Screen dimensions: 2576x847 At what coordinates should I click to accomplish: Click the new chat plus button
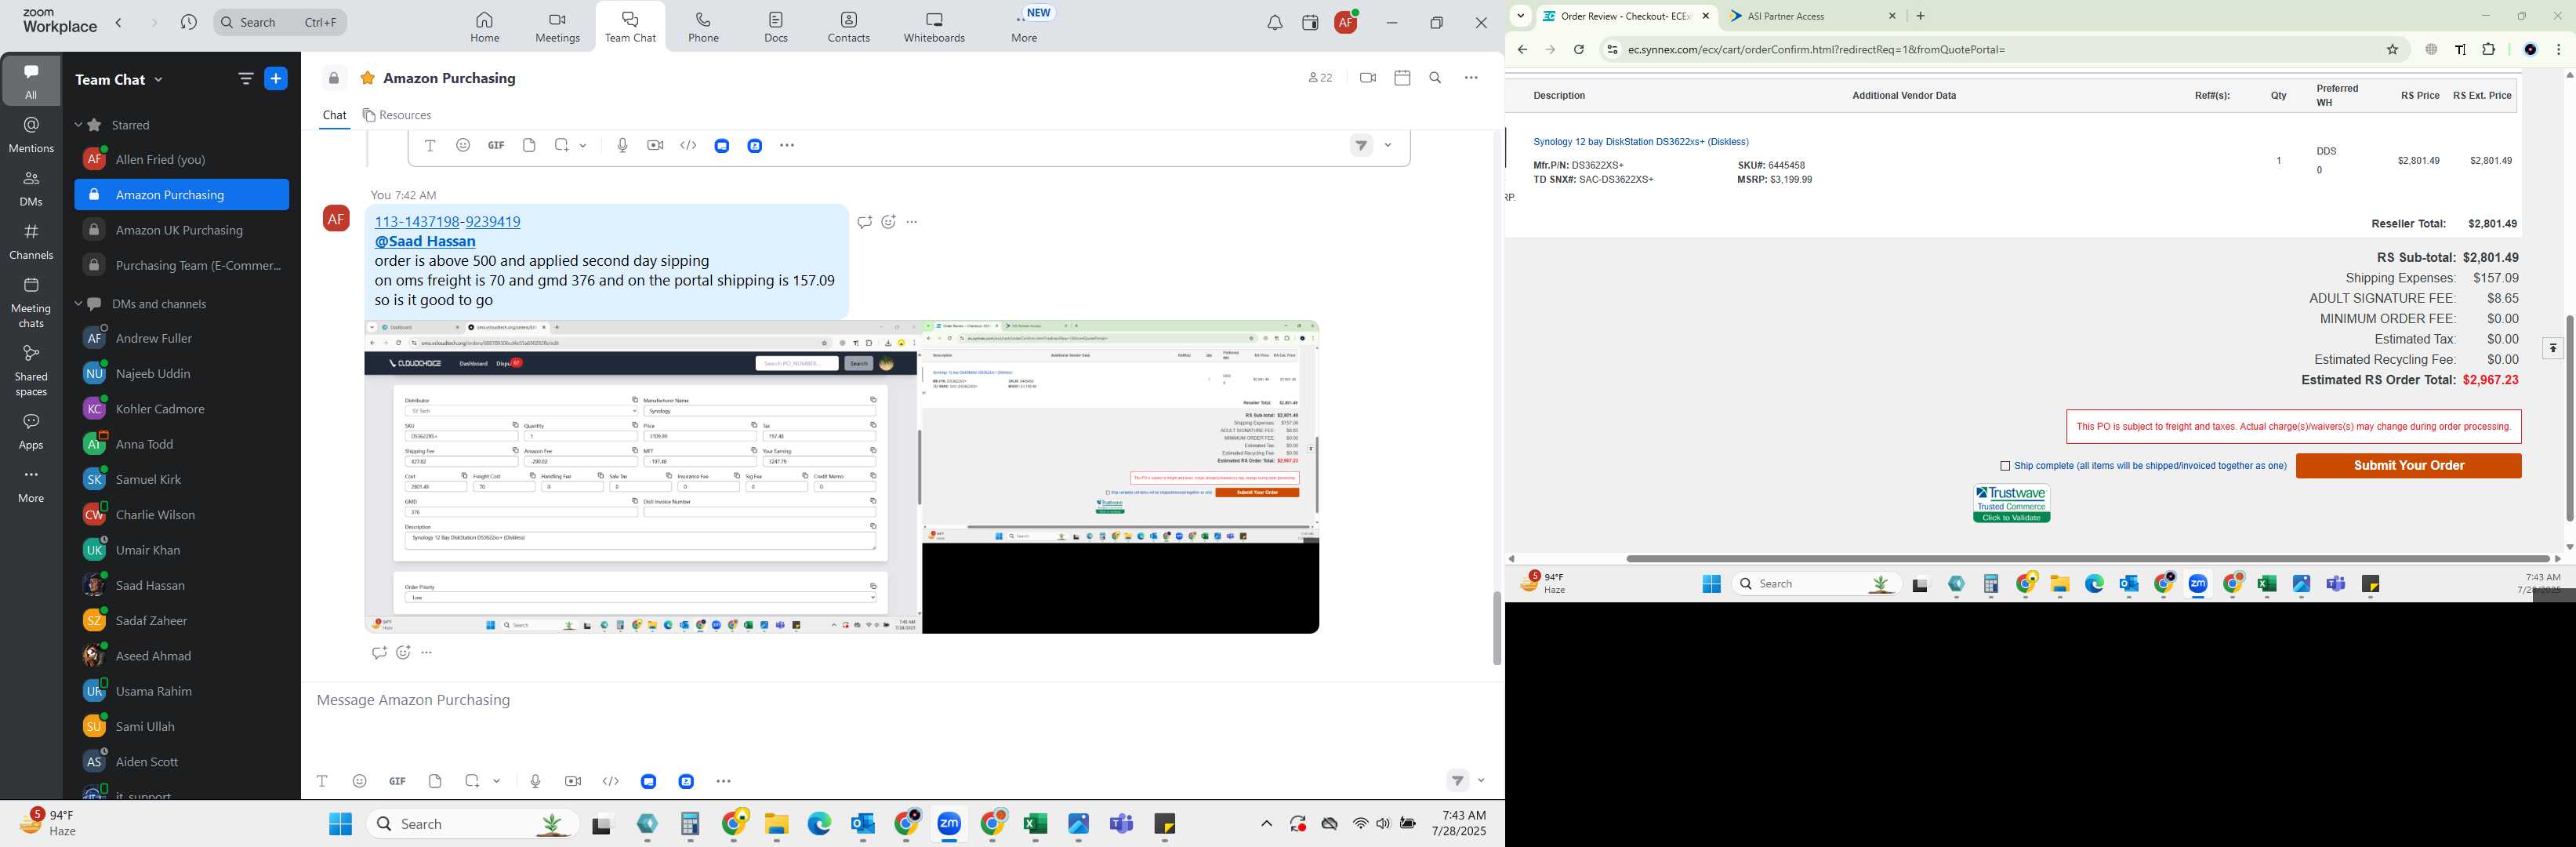coord(276,79)
